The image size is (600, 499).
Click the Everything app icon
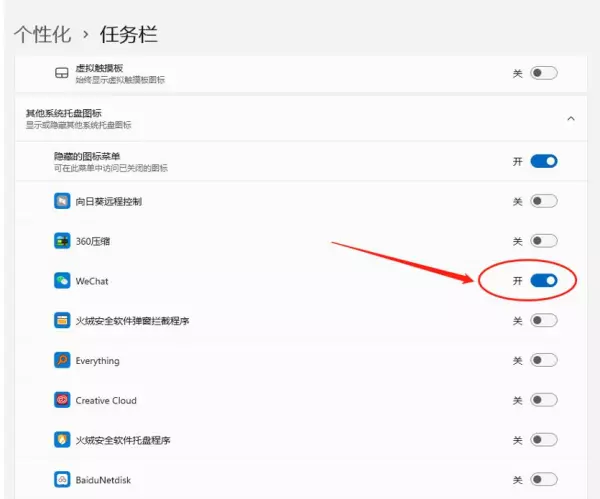pos(62,360)
